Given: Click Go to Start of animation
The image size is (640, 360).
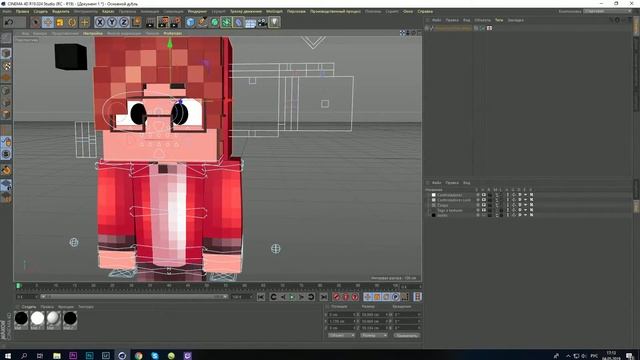Looking at the screenshot, I should (x=261, y=297).
